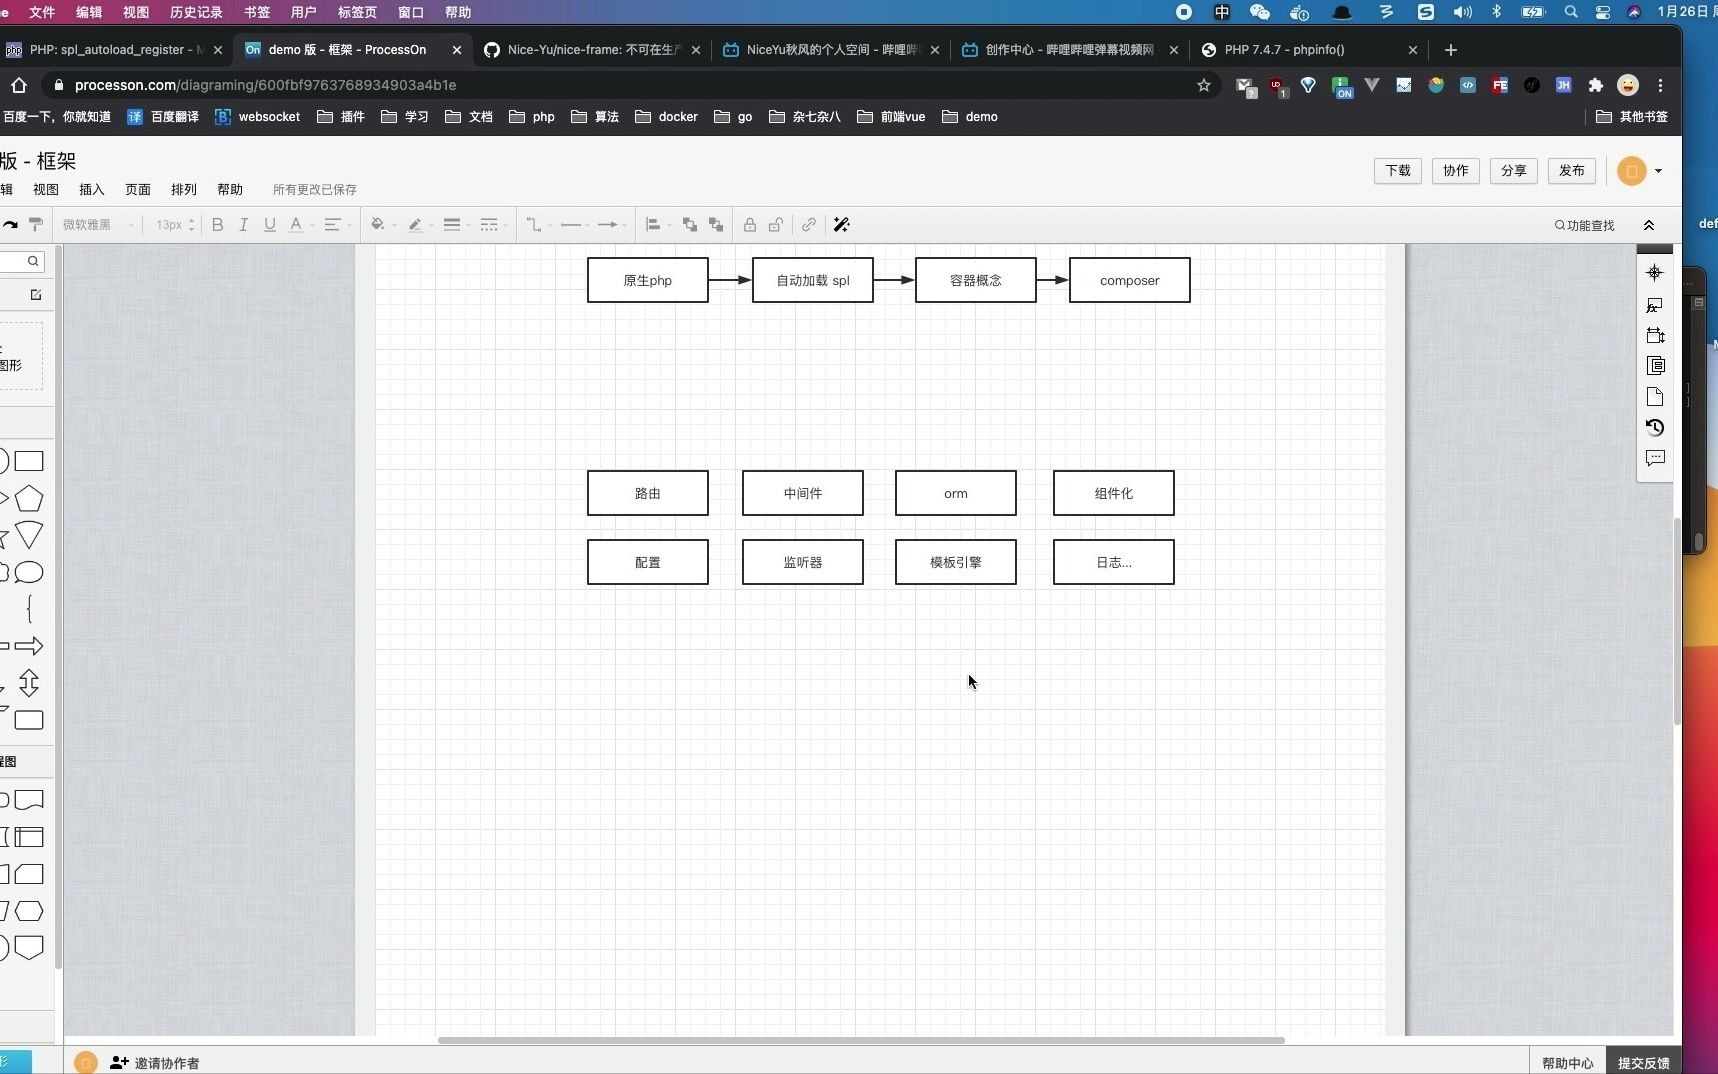Select the ellipse shape in shape library

[x=29, y=573]
